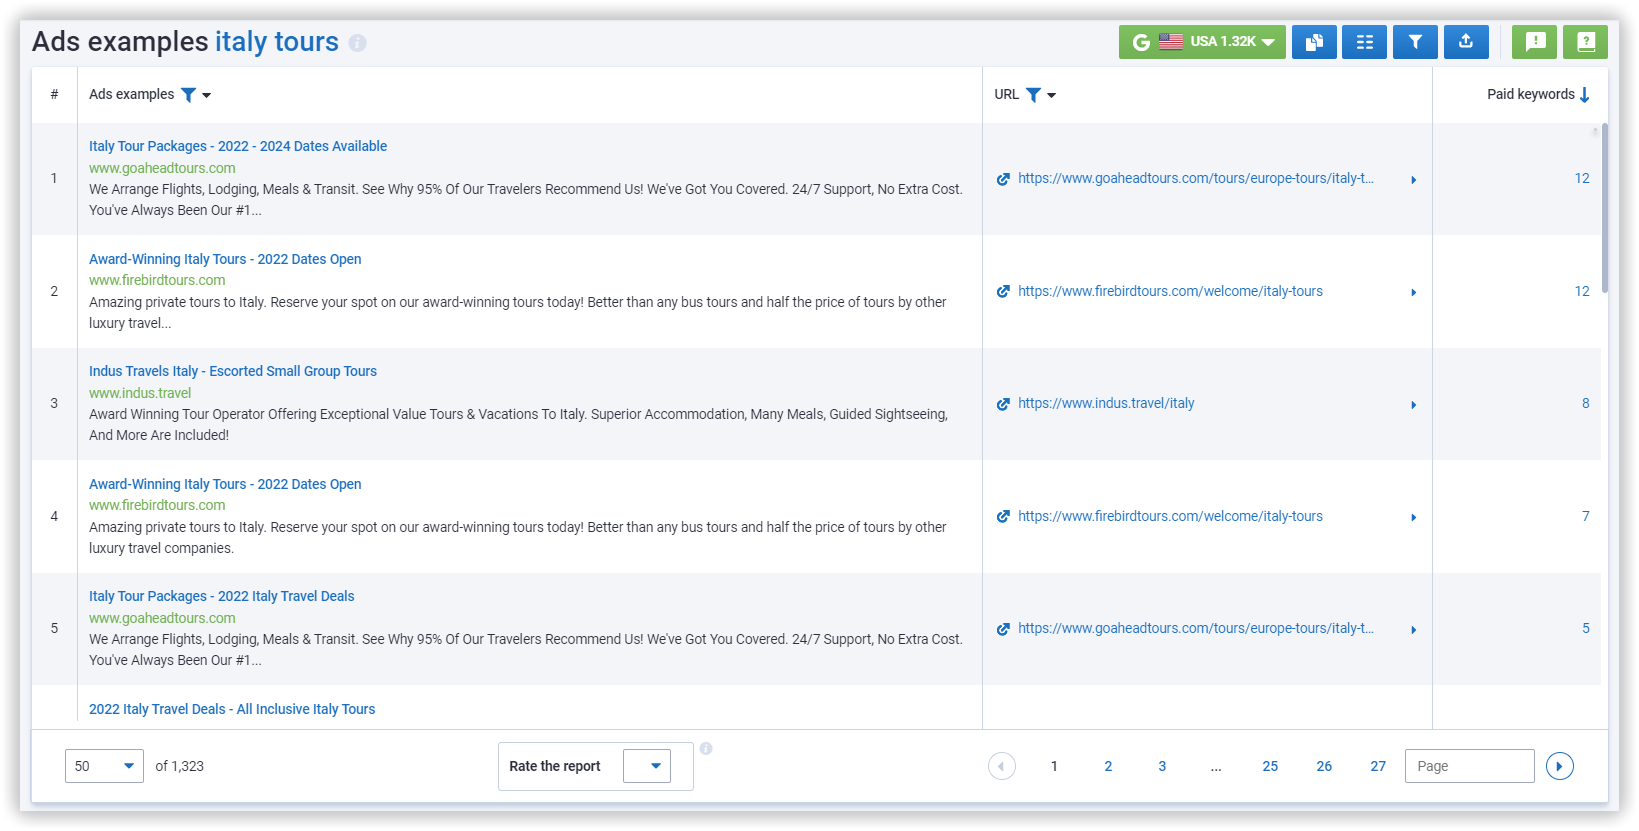The height and width of the screenshot is (831, 1639).
Task: Click the URL column filter icon
Action: coord(1034,95)
